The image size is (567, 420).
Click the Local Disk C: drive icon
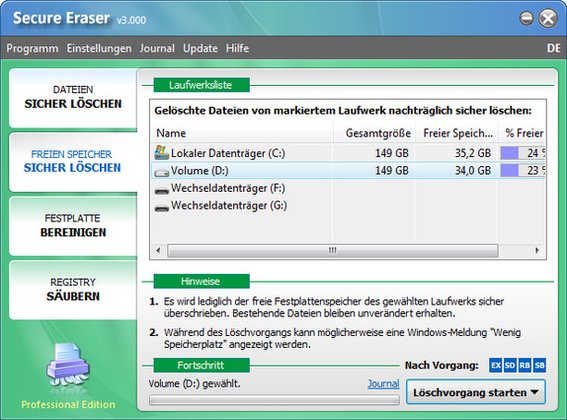click(162, 153)
